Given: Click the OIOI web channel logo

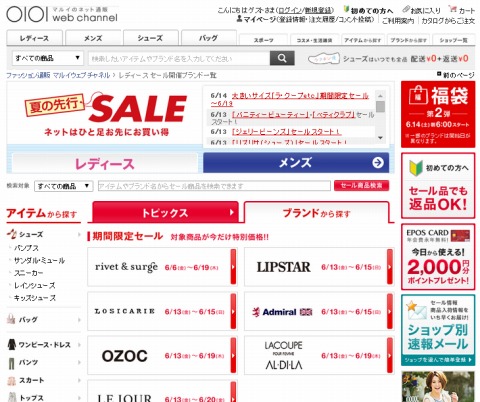Looking at the screenshot, I should (x=62, y=14).
